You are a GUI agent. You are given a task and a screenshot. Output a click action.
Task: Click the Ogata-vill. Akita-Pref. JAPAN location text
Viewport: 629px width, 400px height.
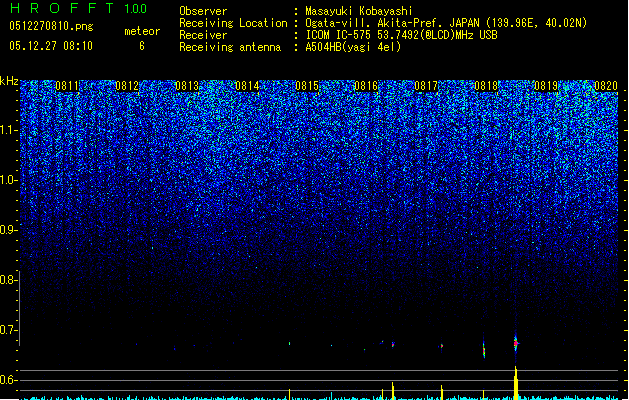(x=446, y=23)
